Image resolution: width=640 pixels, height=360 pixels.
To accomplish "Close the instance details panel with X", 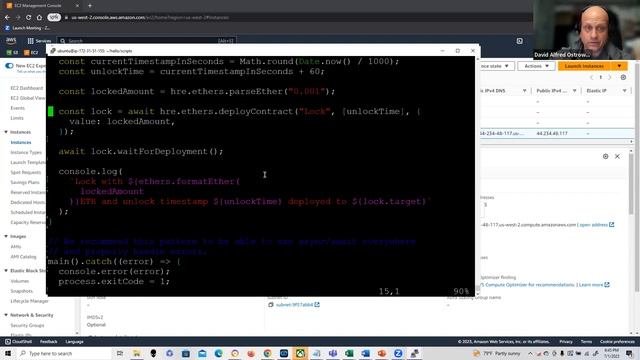I will 618,156.
